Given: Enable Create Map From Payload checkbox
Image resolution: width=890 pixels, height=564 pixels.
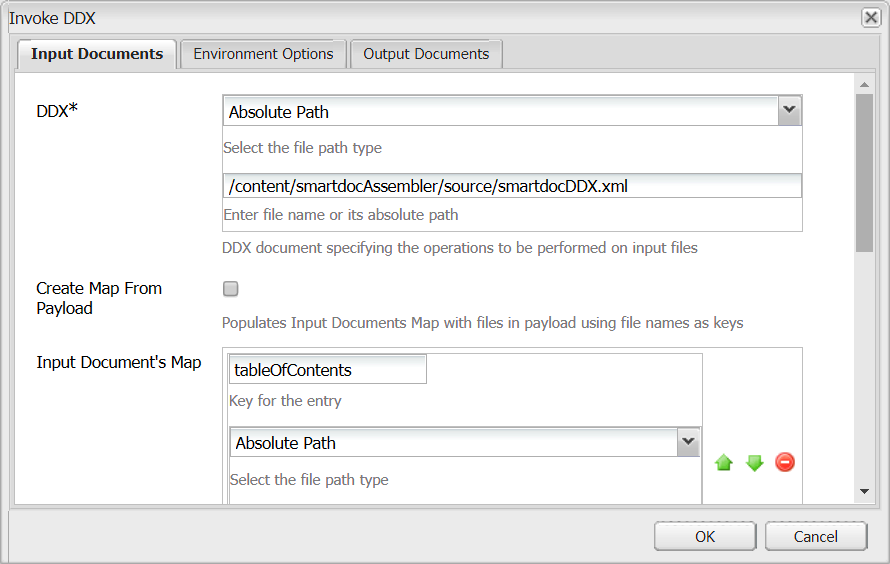Looking at the screenshot, I should tap(231, 289).
